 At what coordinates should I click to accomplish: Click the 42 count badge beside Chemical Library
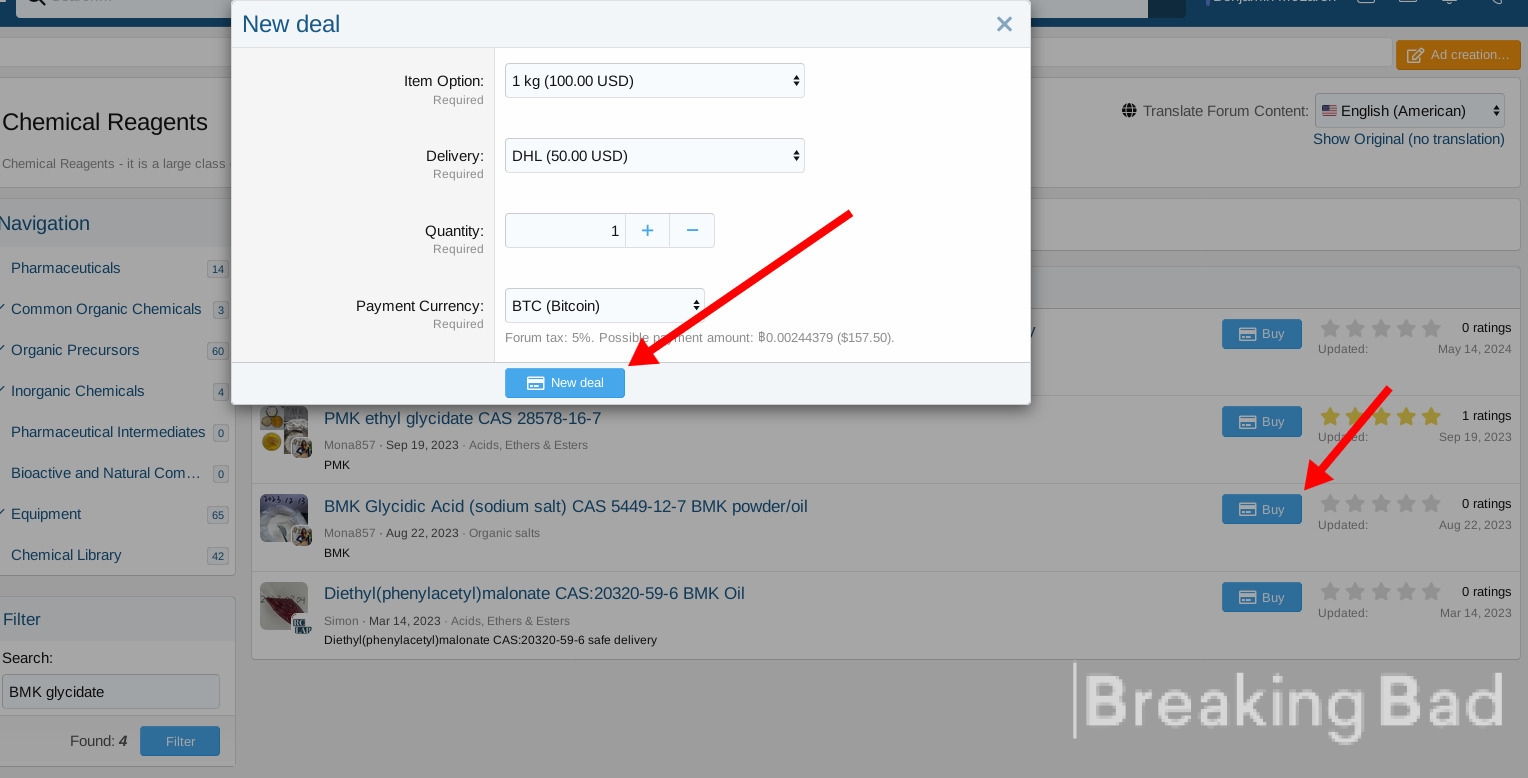(217, 556)
